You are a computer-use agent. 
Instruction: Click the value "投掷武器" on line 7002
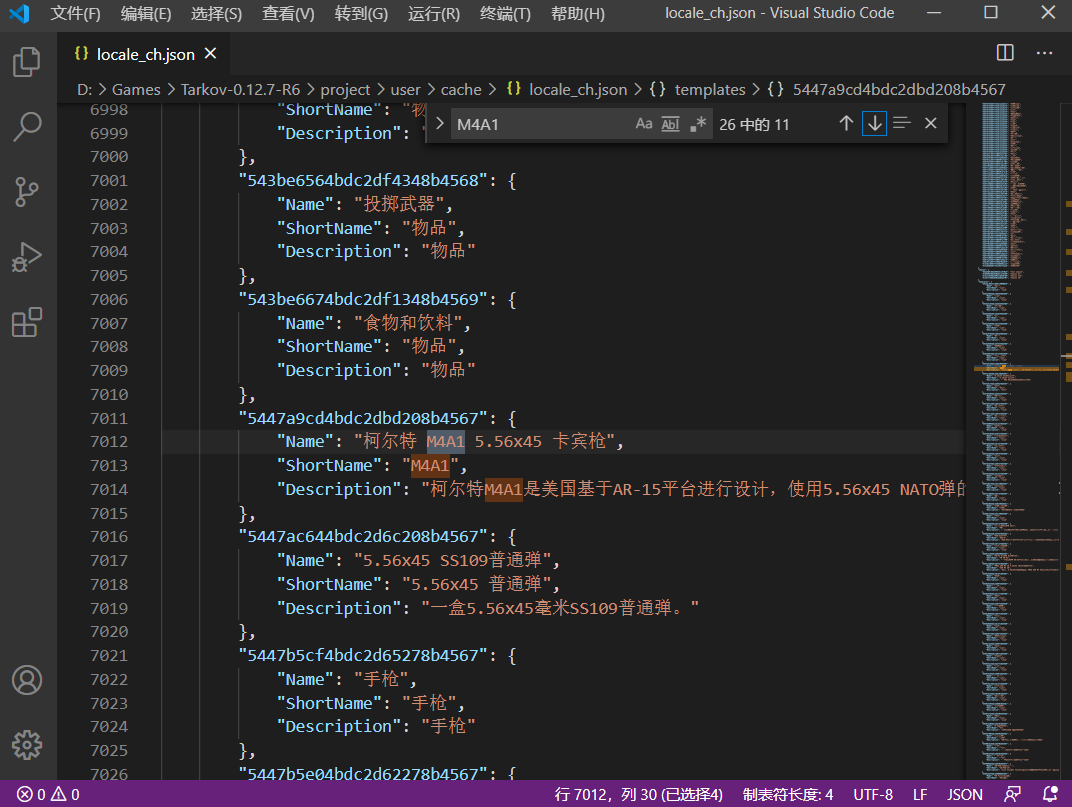[x=399, y=204]
